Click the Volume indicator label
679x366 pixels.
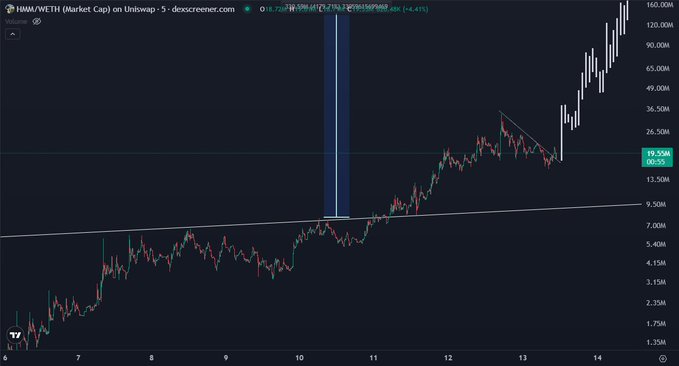pyautogui.click(x=16, y=21)
